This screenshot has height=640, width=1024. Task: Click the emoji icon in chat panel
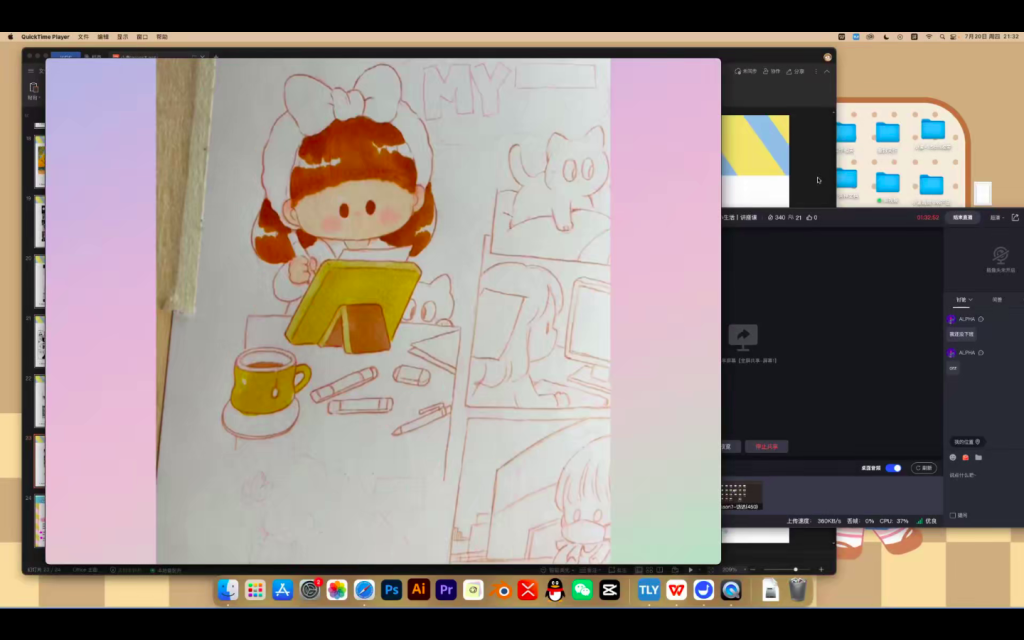[953, 457]
